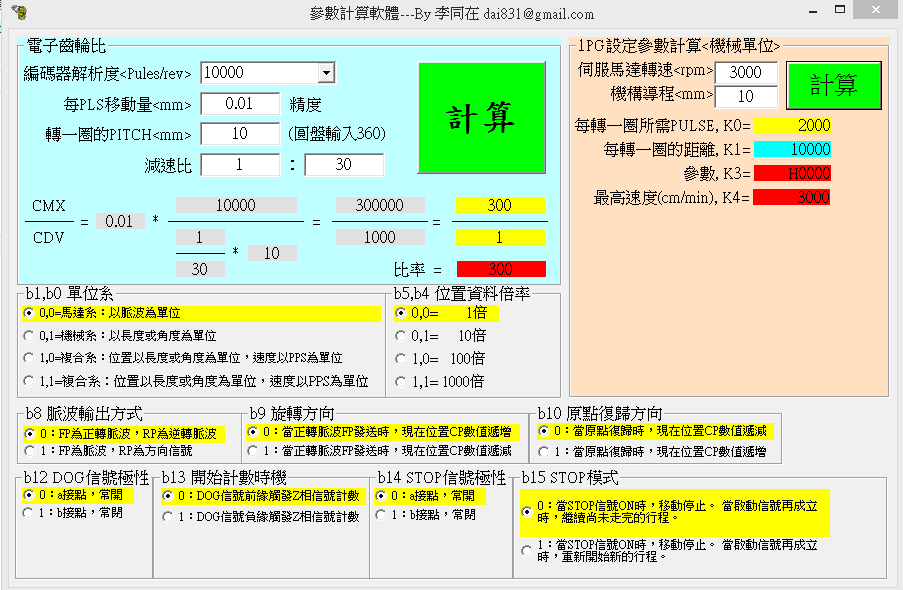This screenshot has height=590, width=903.
Task: Click the cyan K1 distance result box
Action: point(792,149)
